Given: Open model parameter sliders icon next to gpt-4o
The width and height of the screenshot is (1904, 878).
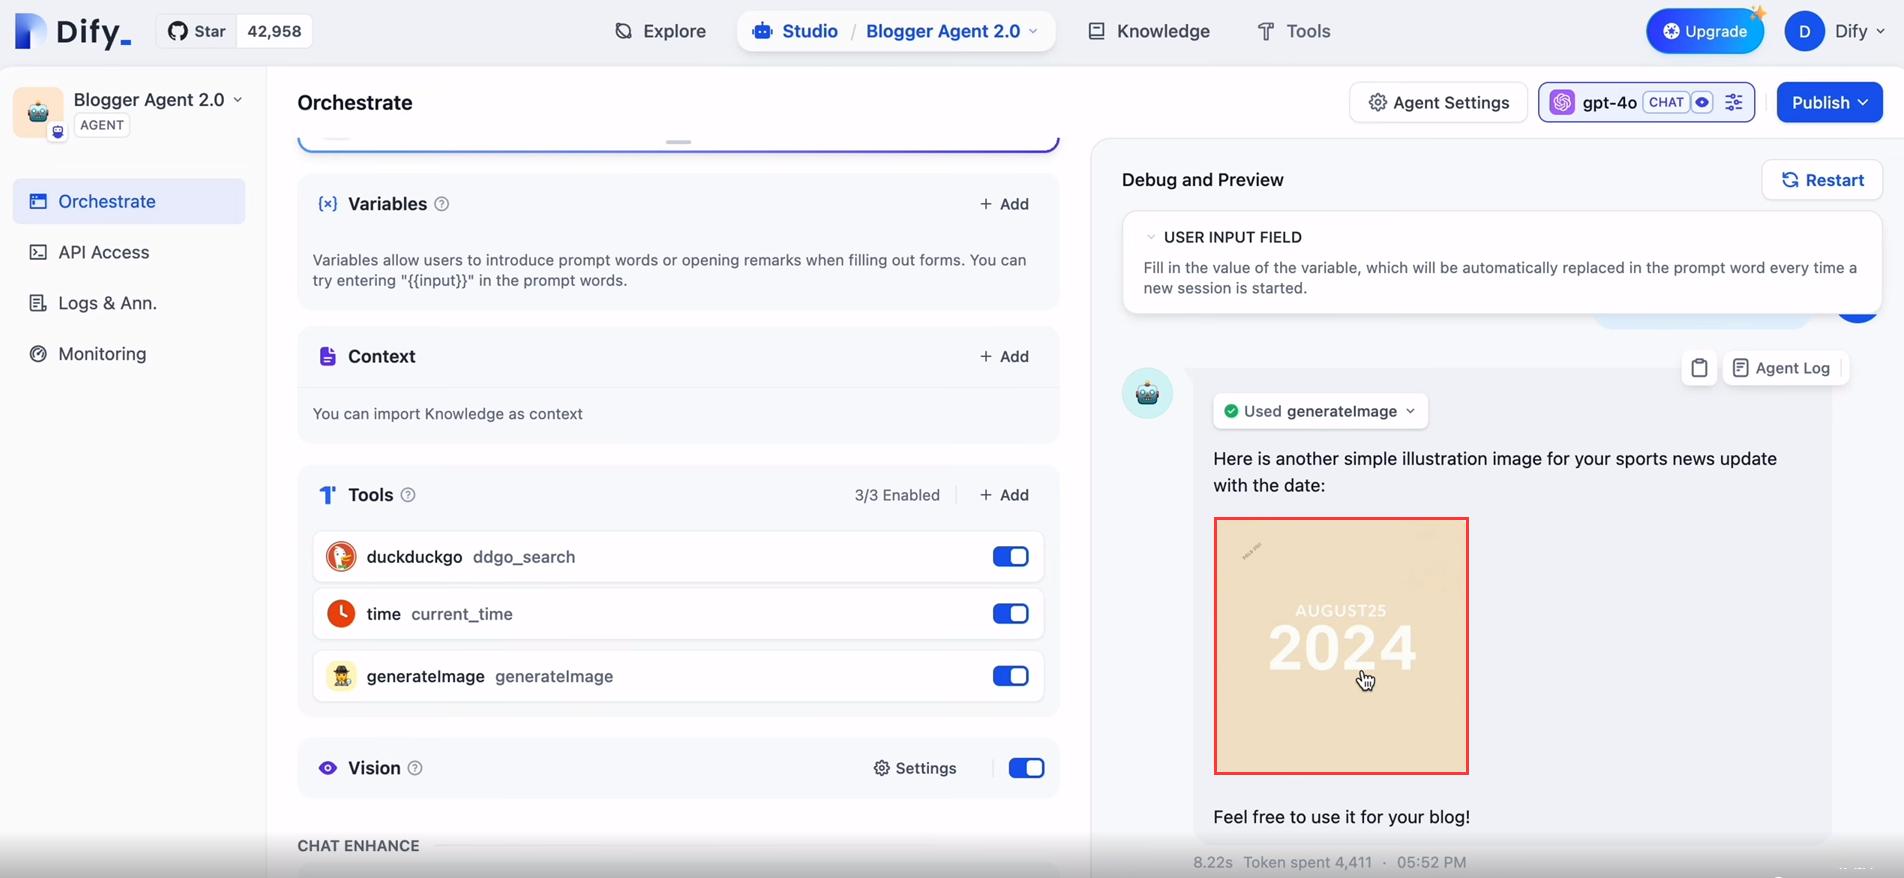Looking at the screenshot, I should pos(1734,102).
